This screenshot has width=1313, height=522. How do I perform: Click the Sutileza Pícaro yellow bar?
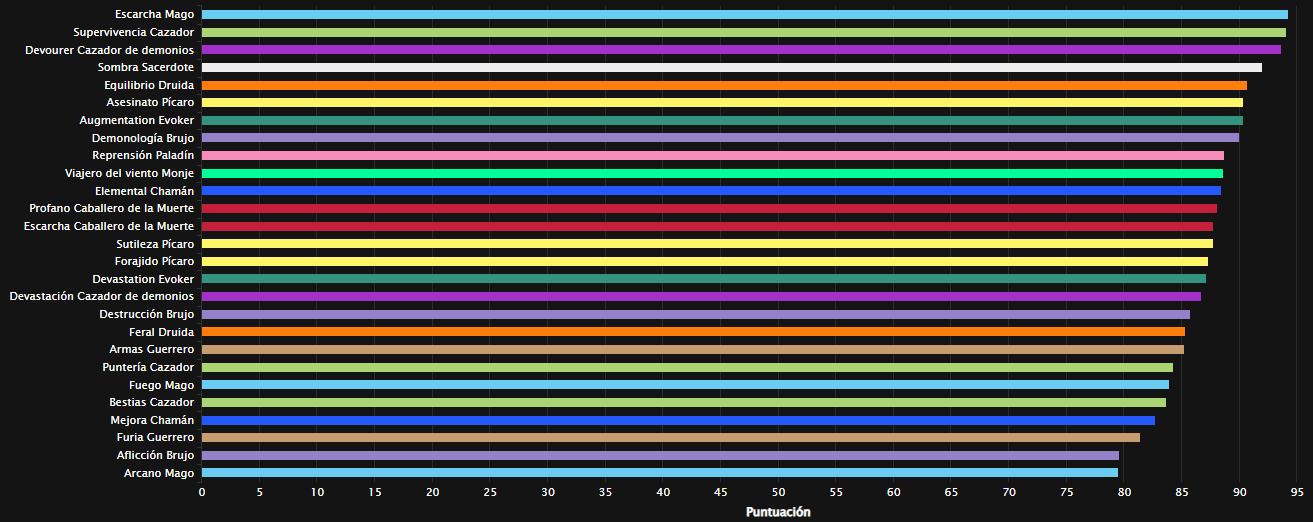pos(707,244)
